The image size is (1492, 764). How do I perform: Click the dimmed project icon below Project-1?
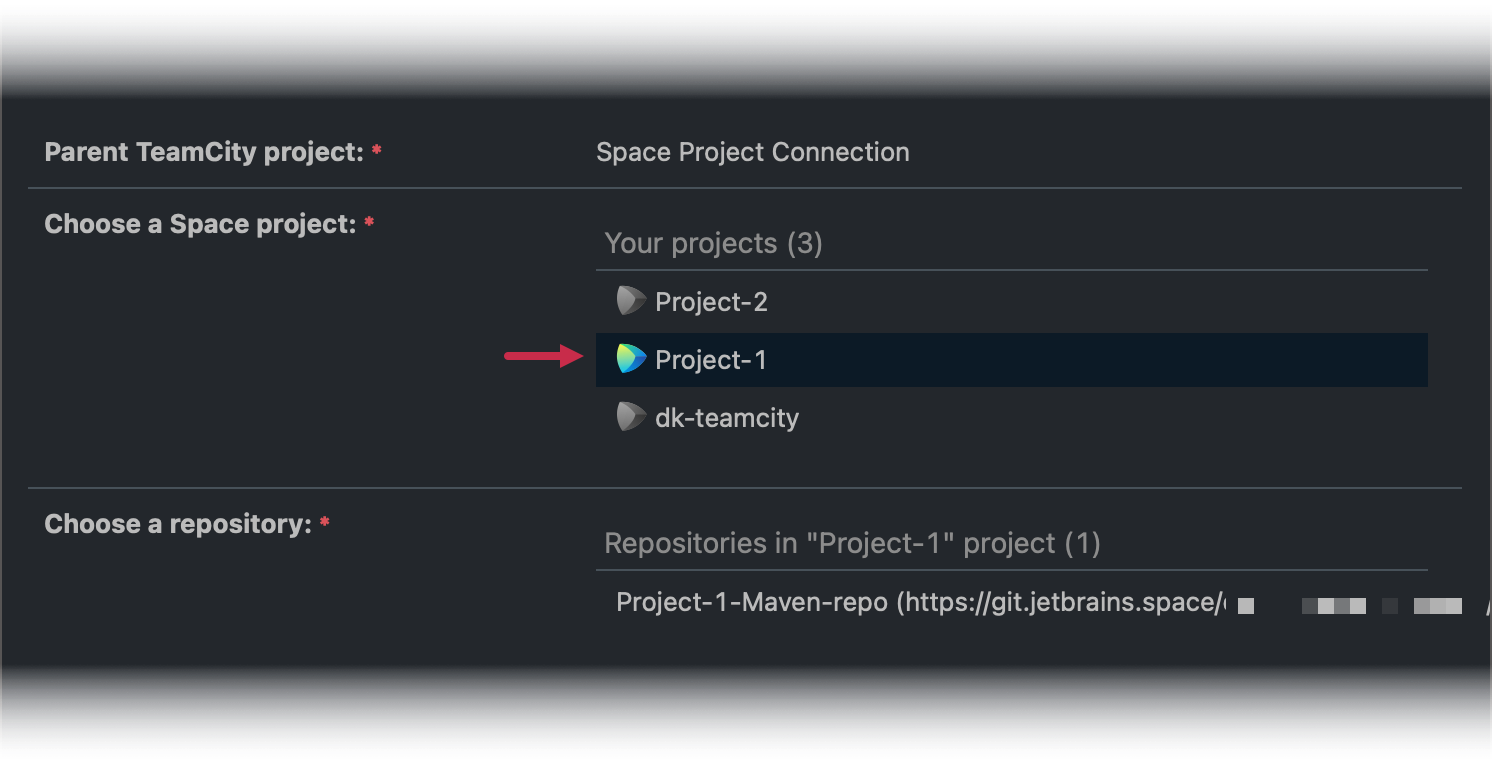[x=630, y=417]
